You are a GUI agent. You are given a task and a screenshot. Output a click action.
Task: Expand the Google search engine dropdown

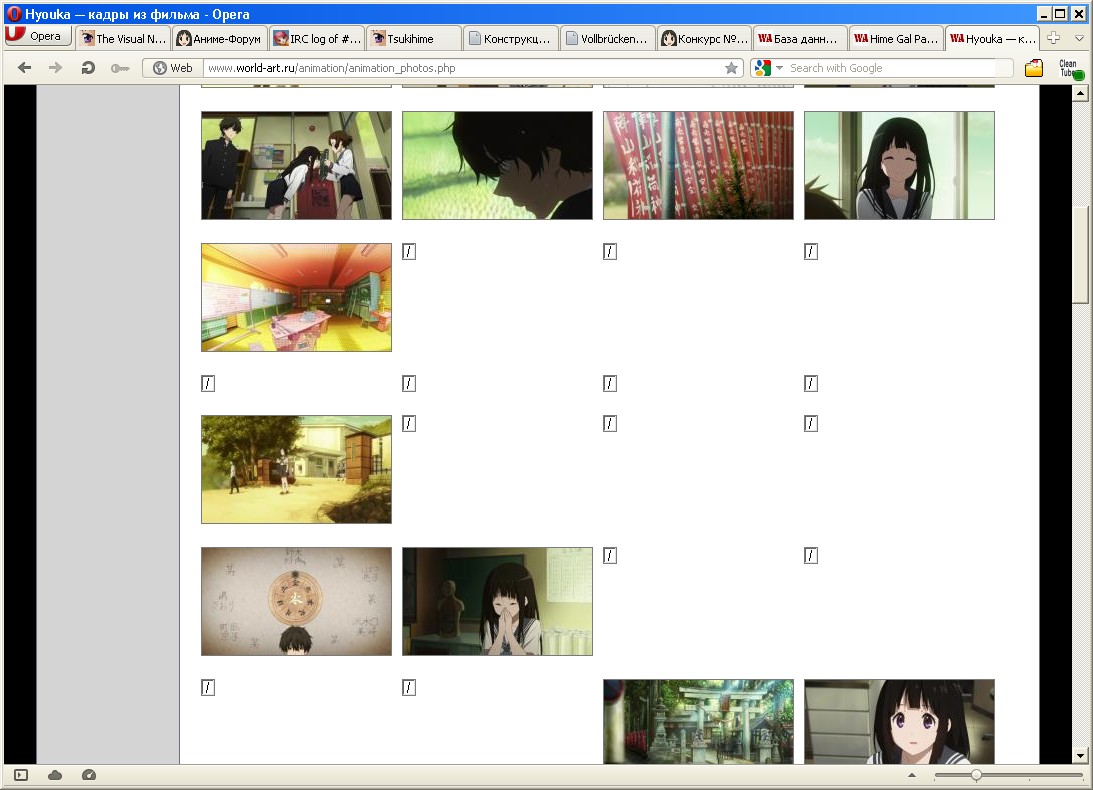[x=767, y=68]
